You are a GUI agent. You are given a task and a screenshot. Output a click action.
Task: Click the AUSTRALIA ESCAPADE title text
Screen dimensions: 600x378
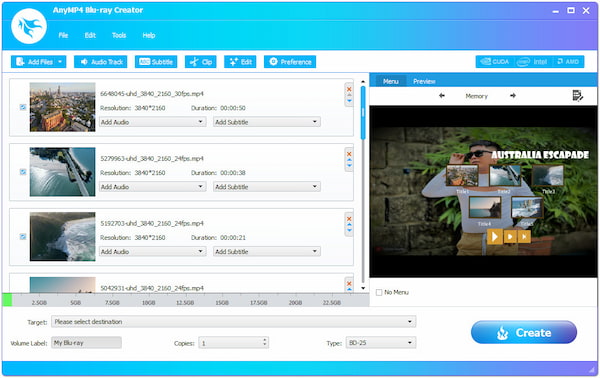[540, 155]
